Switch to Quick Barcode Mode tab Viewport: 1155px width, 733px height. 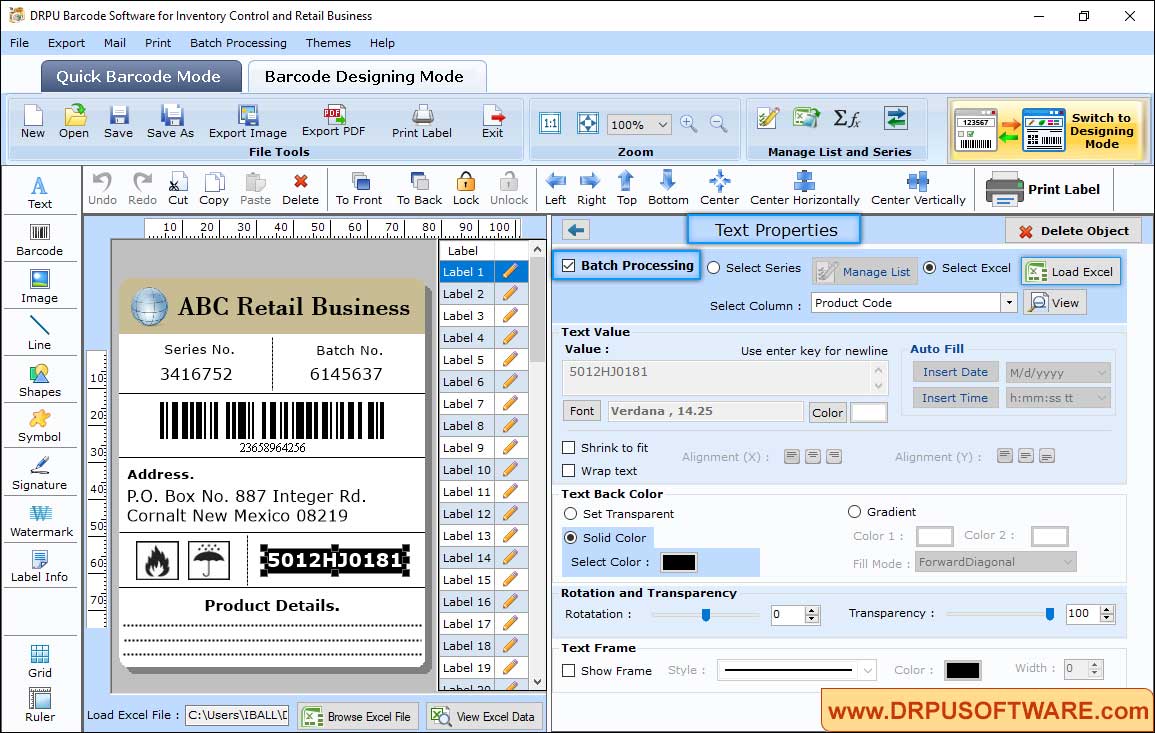pos(141,77)
